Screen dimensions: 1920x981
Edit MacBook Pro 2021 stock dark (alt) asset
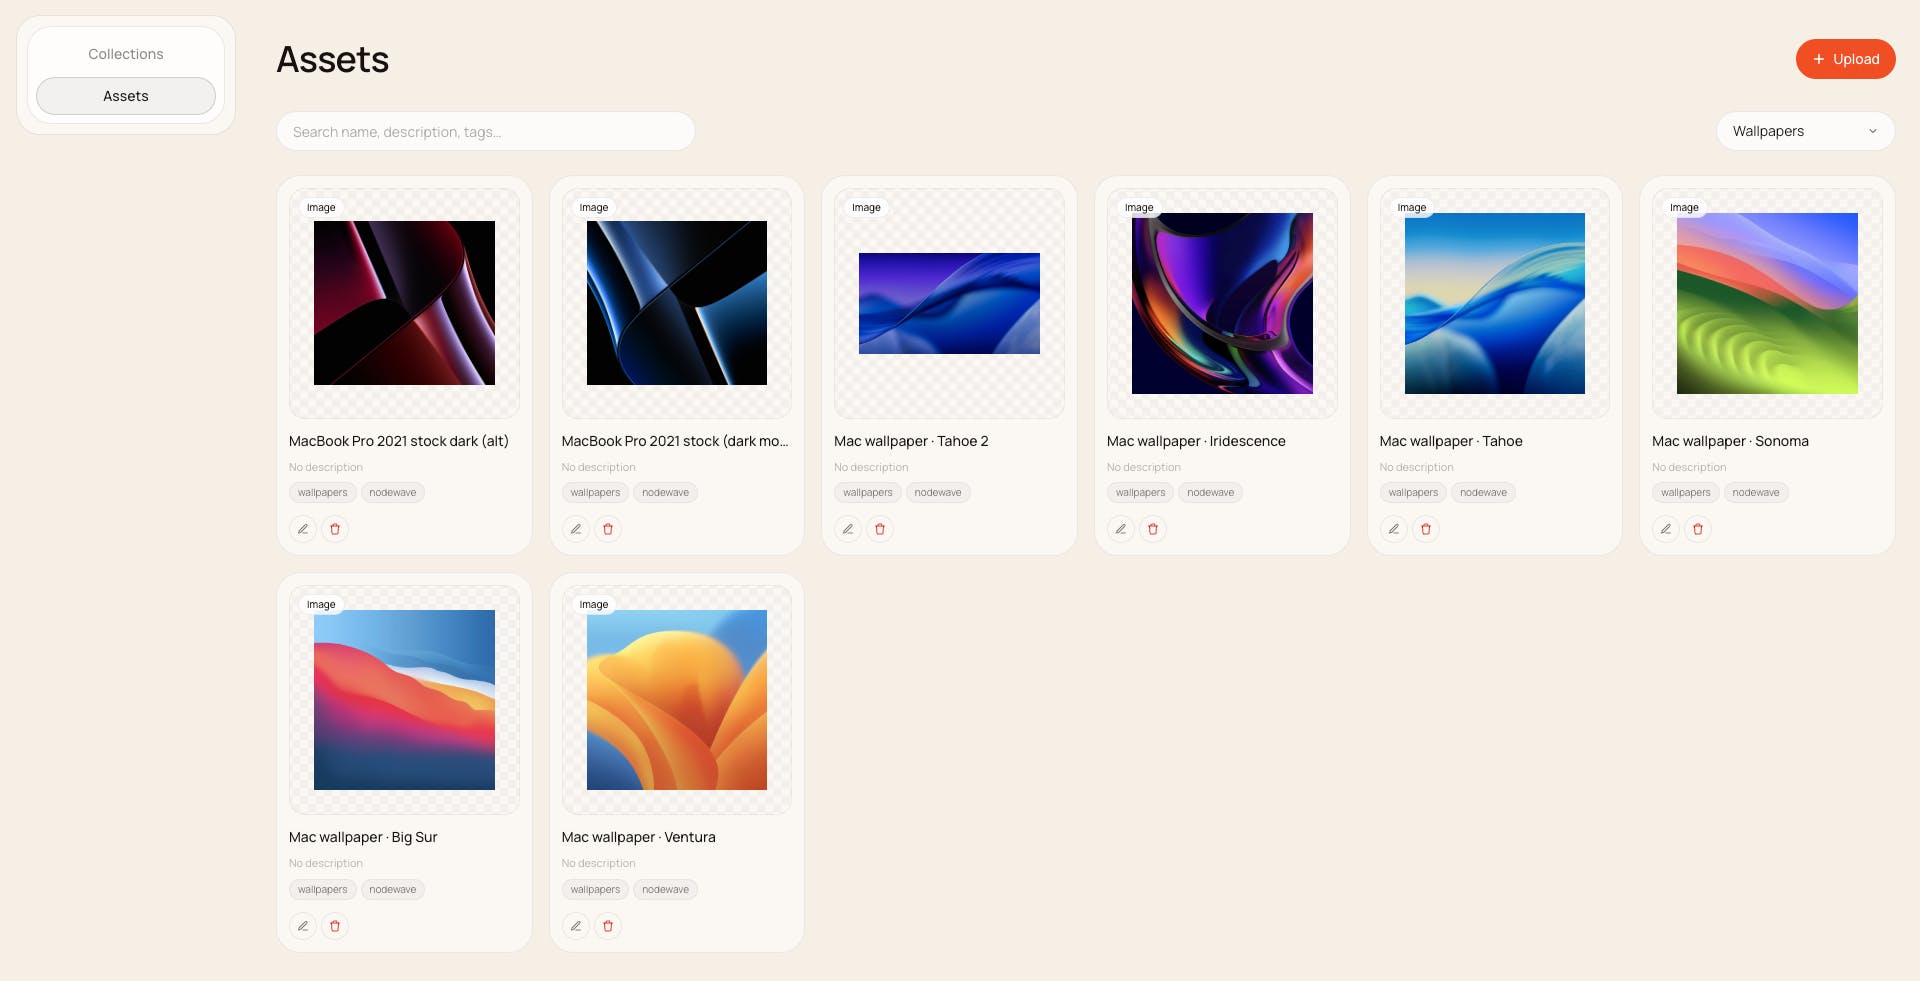(303, 529)
